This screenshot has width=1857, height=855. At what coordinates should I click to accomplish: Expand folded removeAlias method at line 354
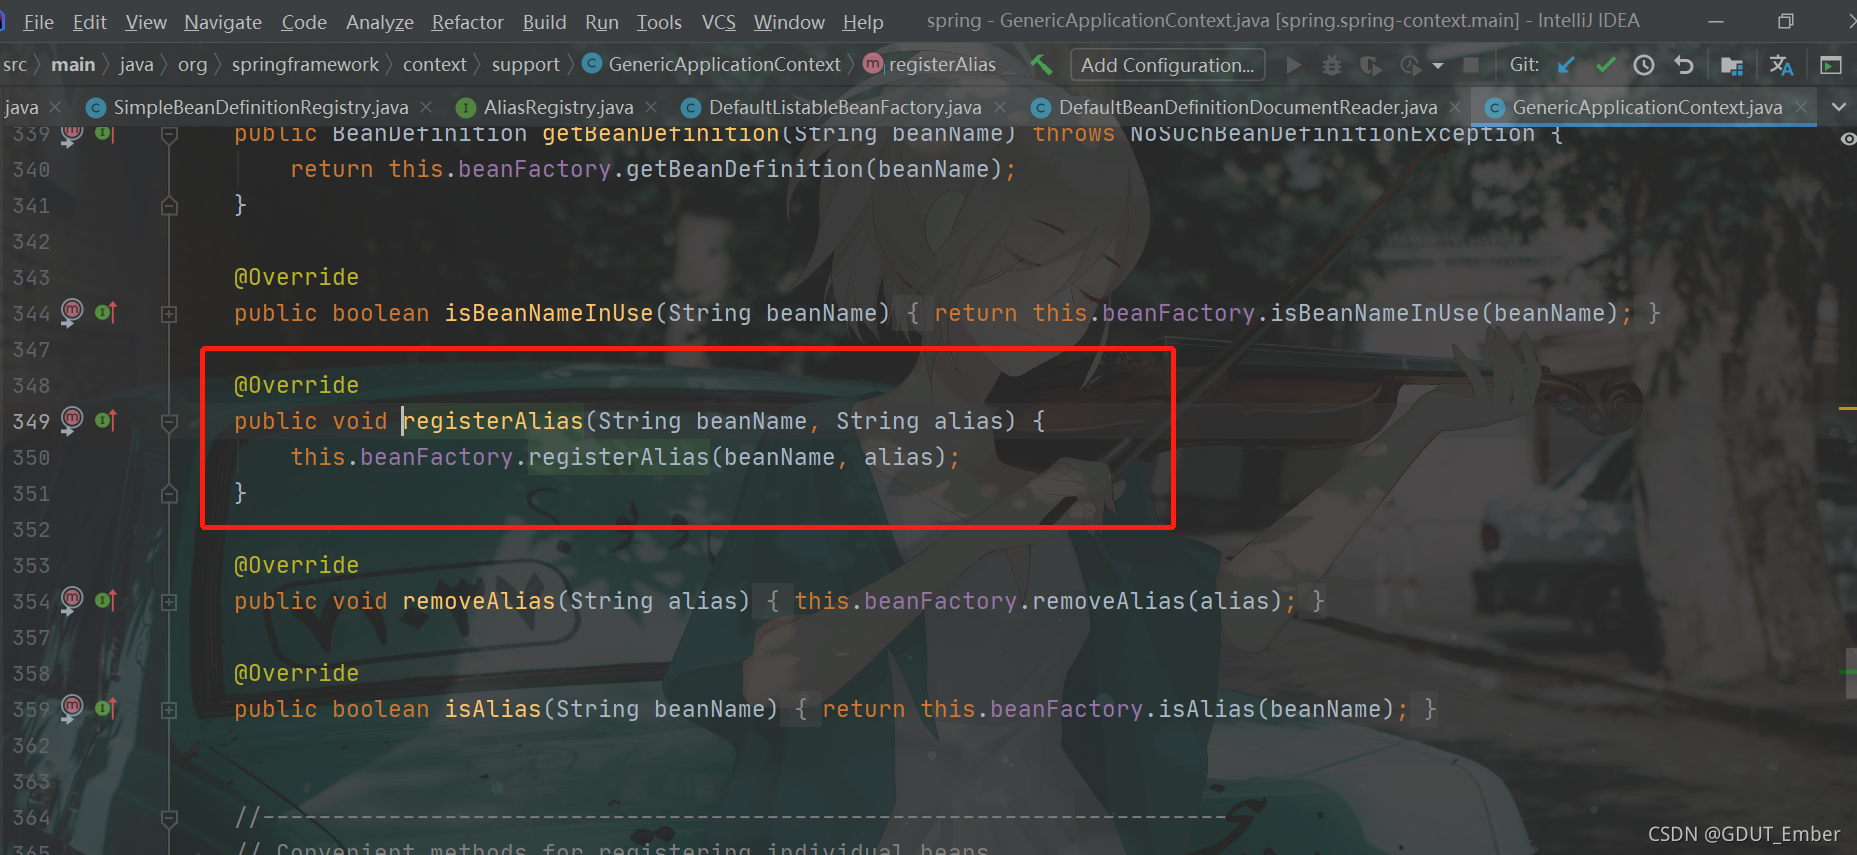click(169, 602)
